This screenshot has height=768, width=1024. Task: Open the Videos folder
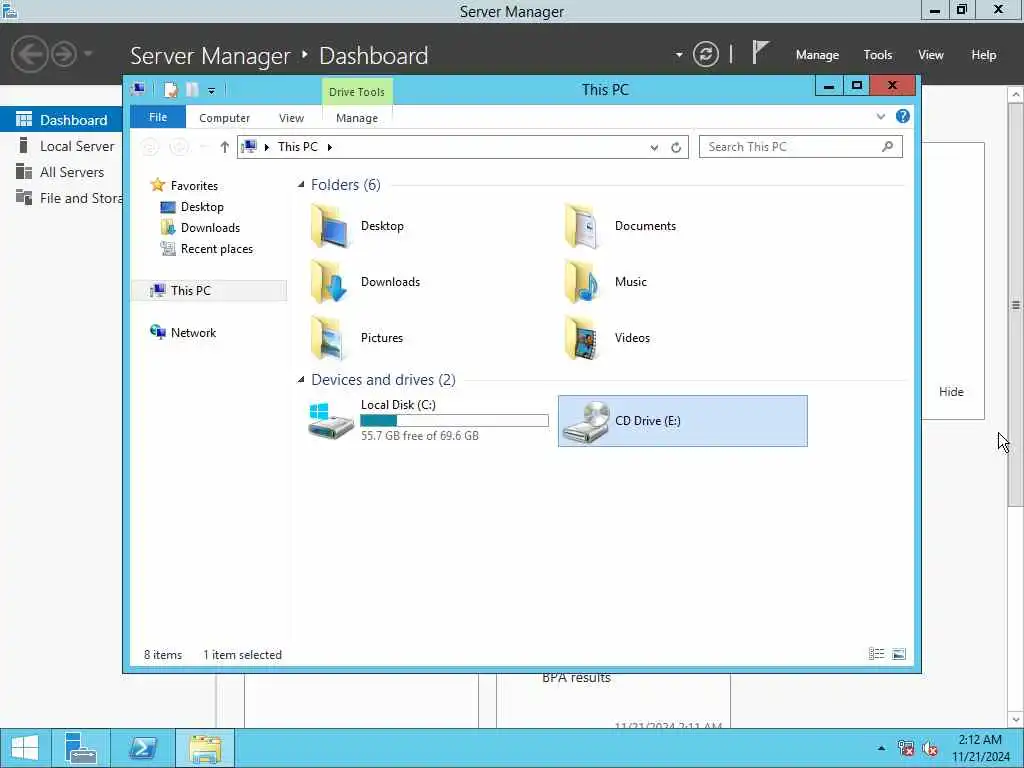click(x=607, y=338)
